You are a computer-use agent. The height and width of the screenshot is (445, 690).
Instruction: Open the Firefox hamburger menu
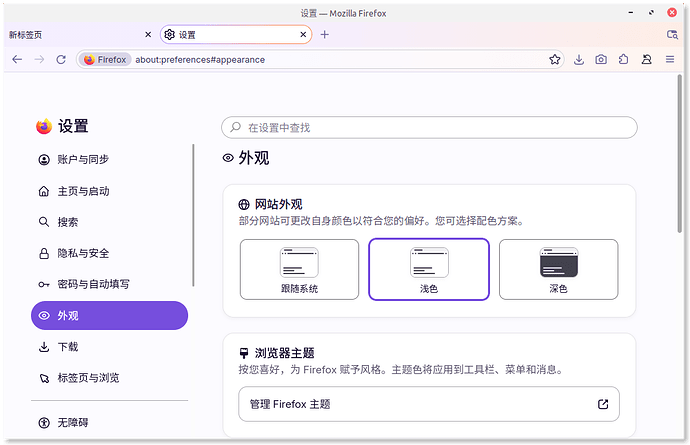pyautogui.click(x=670, y=59)
